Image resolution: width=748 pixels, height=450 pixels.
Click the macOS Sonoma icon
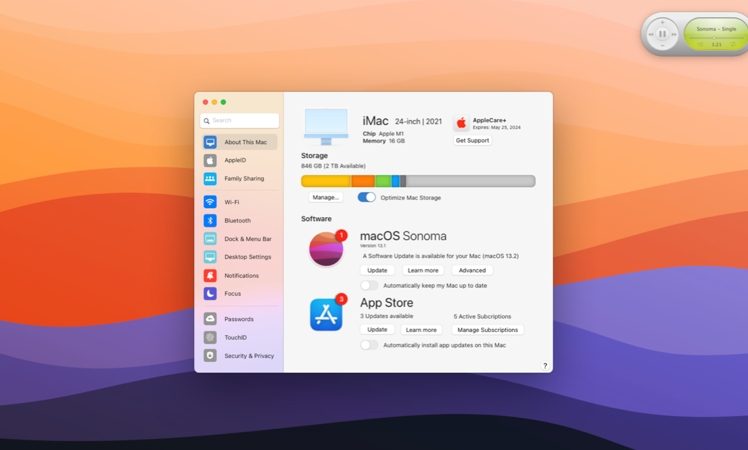click(326, 249)
